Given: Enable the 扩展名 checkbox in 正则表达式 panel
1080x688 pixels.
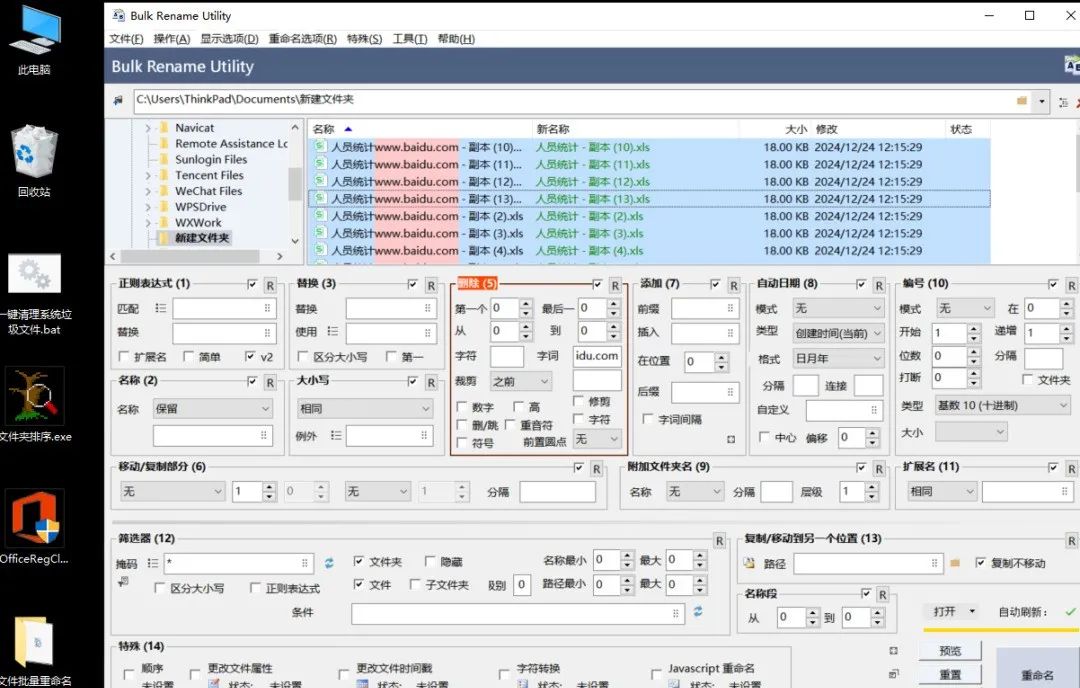Looking at the screenshot, I should pyautogui.click(x=124, y=357).
